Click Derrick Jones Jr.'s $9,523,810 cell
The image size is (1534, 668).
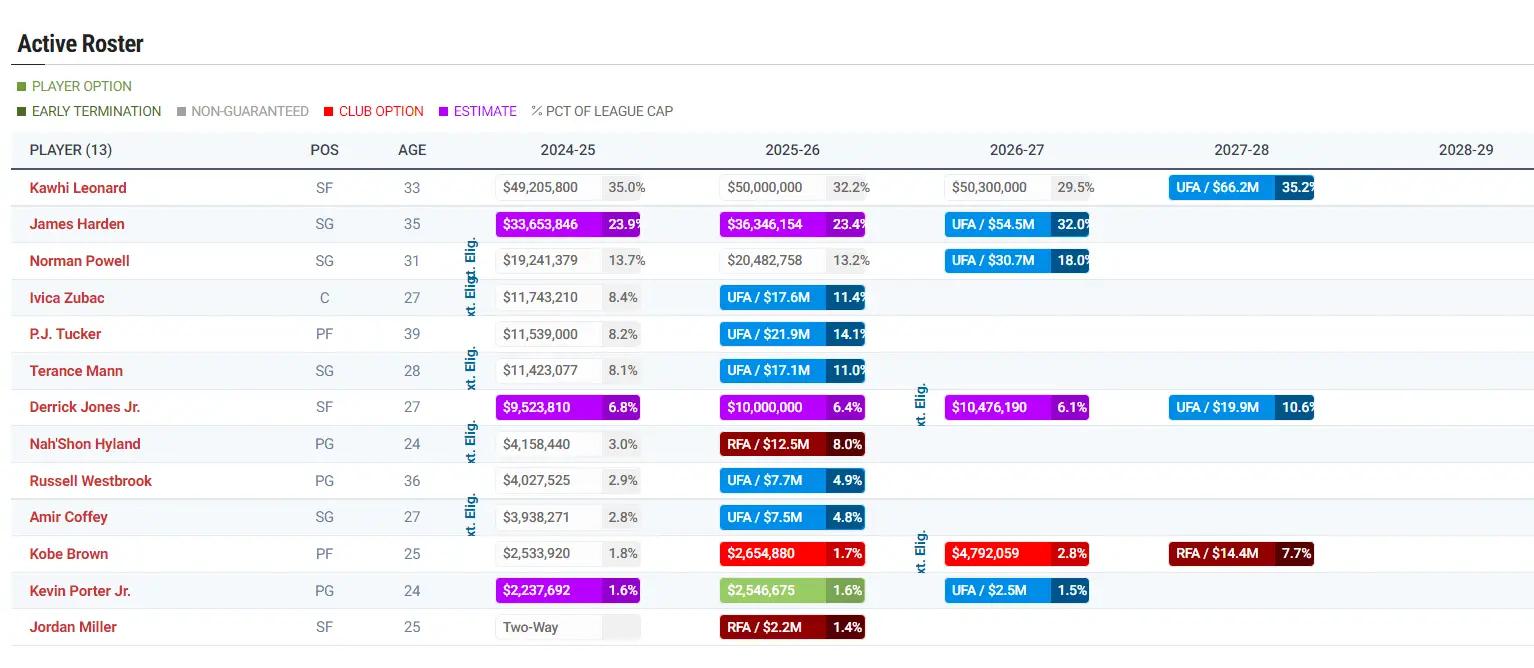tap(568, 407)
